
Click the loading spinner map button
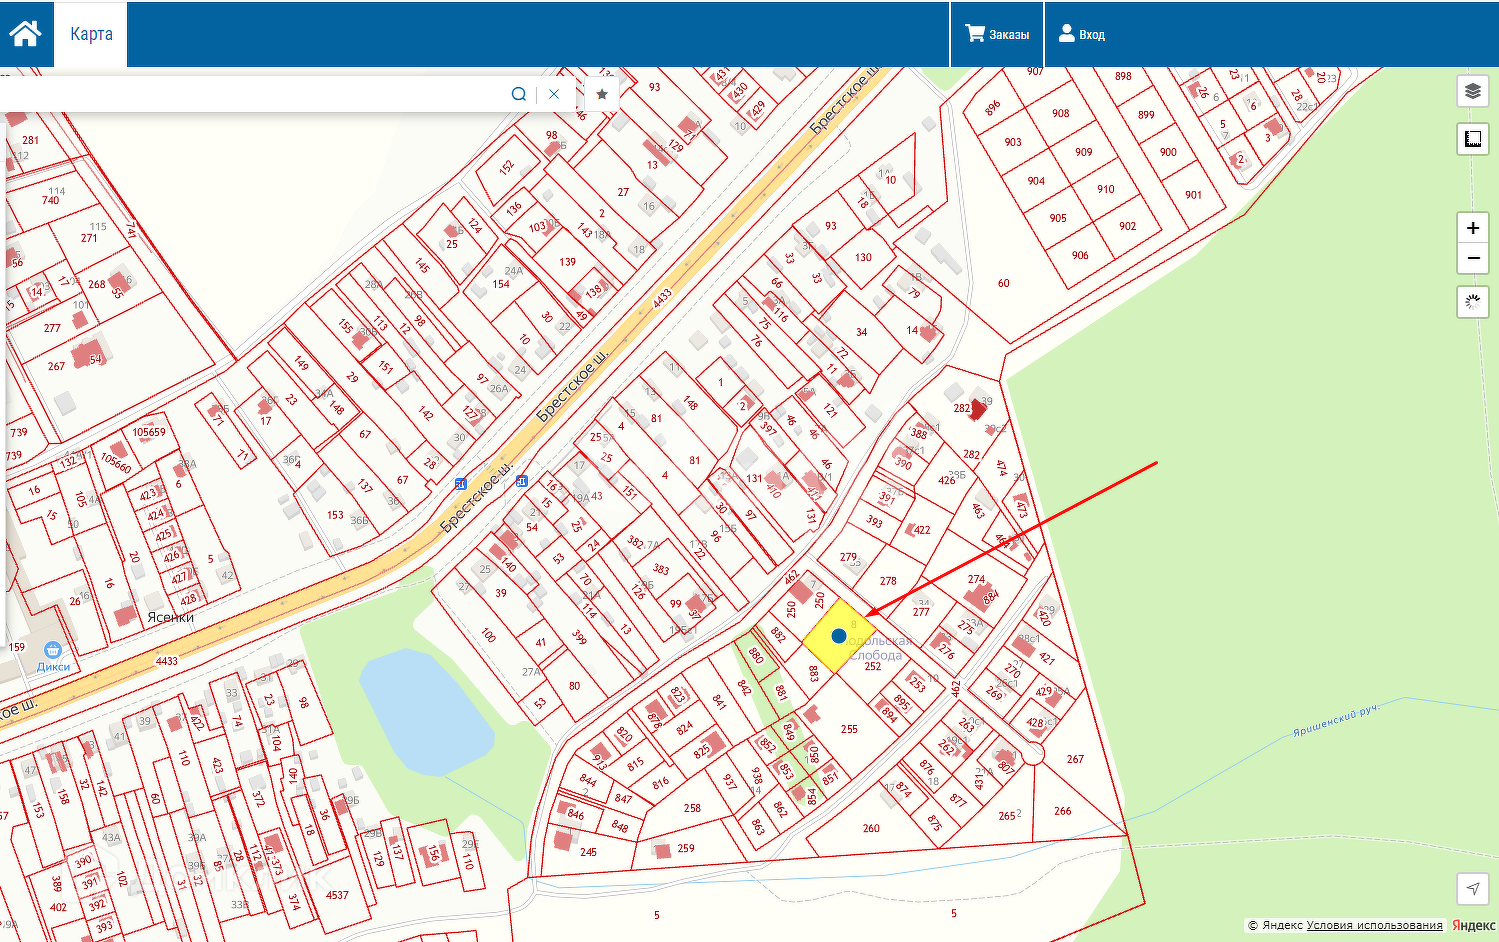1473,302
